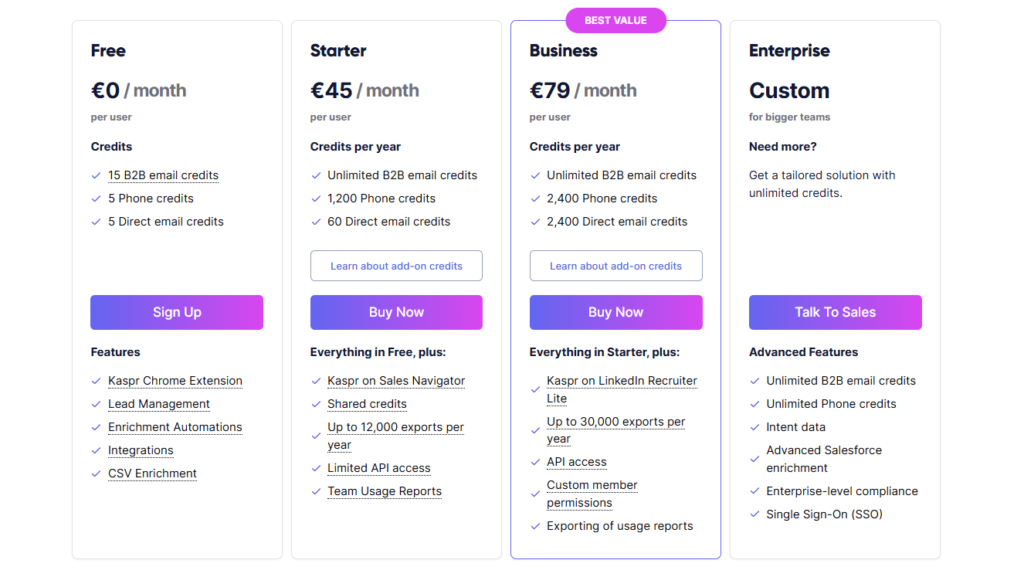Click CSV Enrichment feature link

tap(152, 473)
